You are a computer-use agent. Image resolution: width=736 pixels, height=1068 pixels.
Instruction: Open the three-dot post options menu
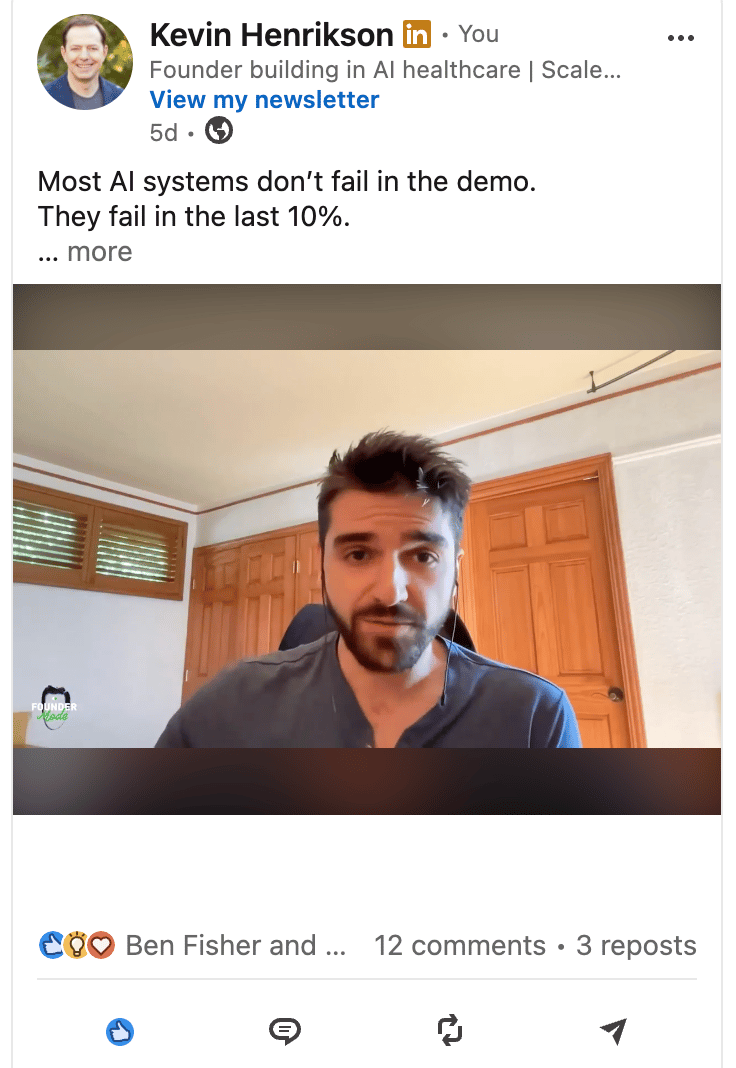click(x=681, y=38)
